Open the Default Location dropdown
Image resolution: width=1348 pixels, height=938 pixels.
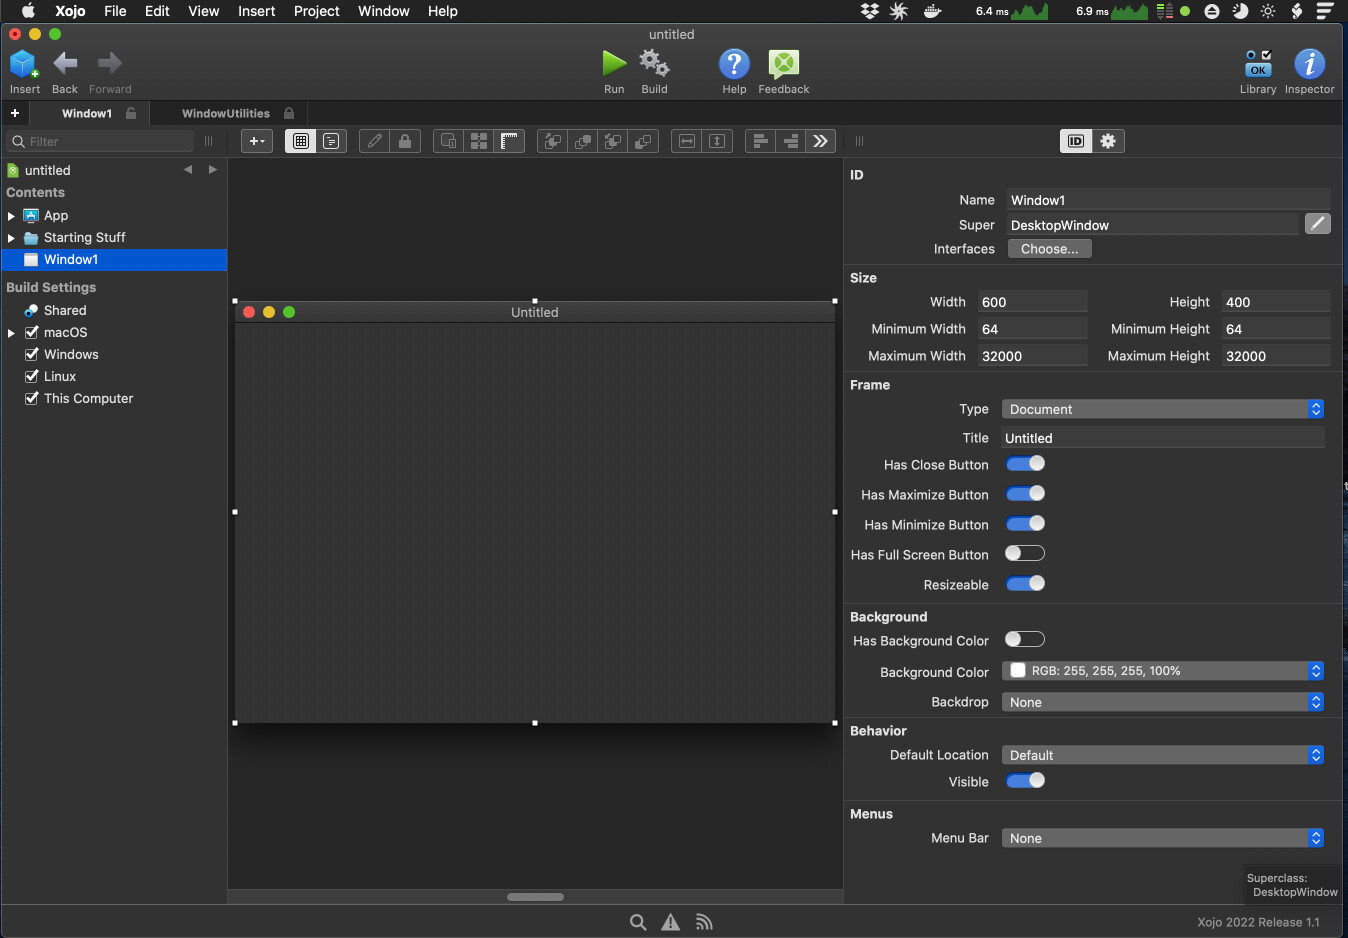click(x=1163, y=755)
